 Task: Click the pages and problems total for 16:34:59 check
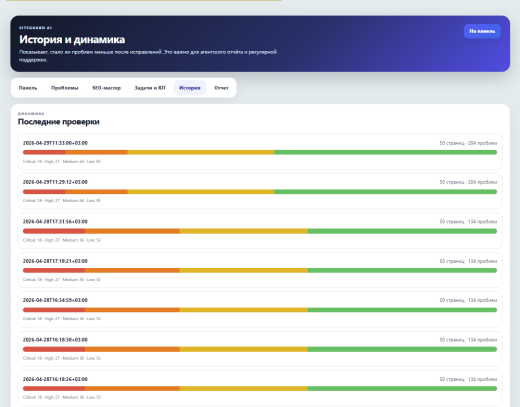(468, 300)
